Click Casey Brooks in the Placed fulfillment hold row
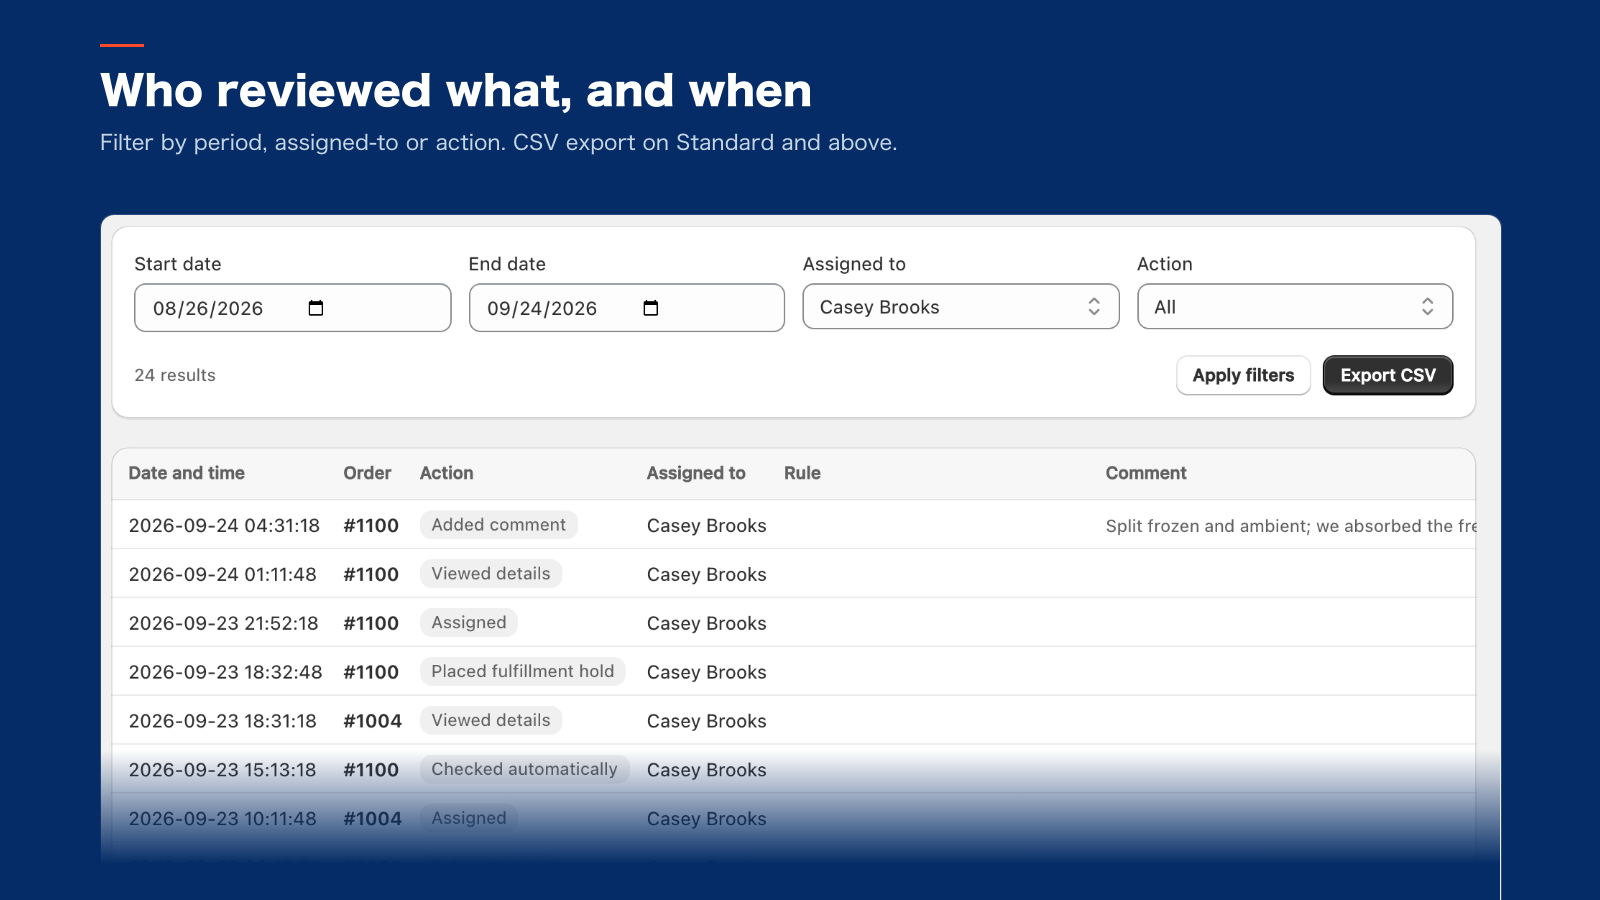 pos(707,673)
